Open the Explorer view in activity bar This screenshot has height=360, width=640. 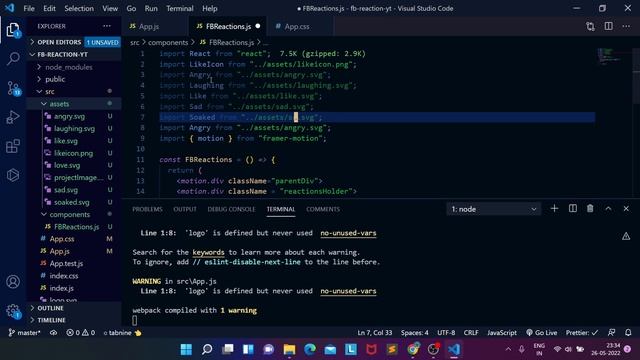(x=13, y=30)
